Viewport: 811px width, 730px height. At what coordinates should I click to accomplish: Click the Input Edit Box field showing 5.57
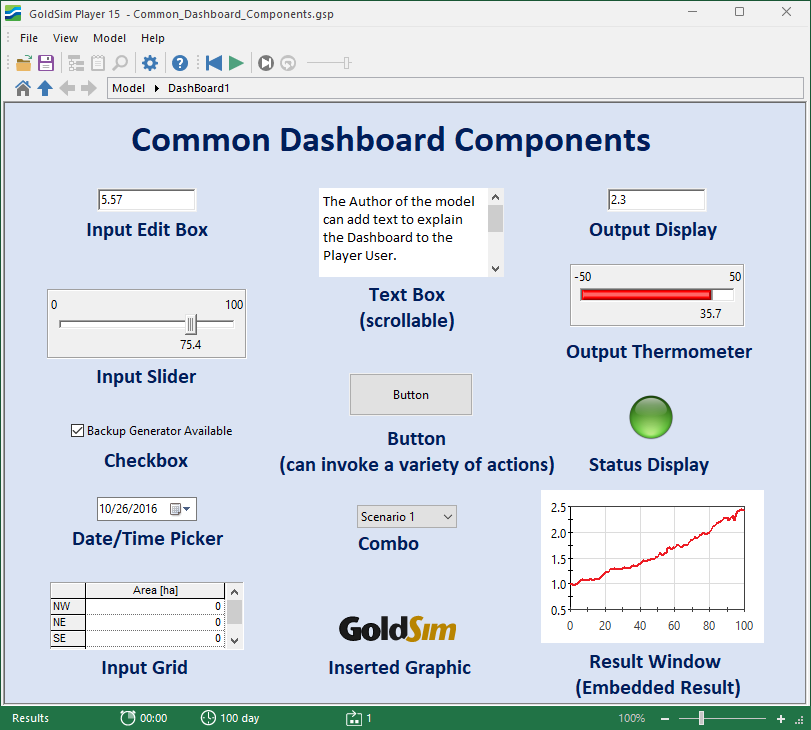tap(147, 200)
